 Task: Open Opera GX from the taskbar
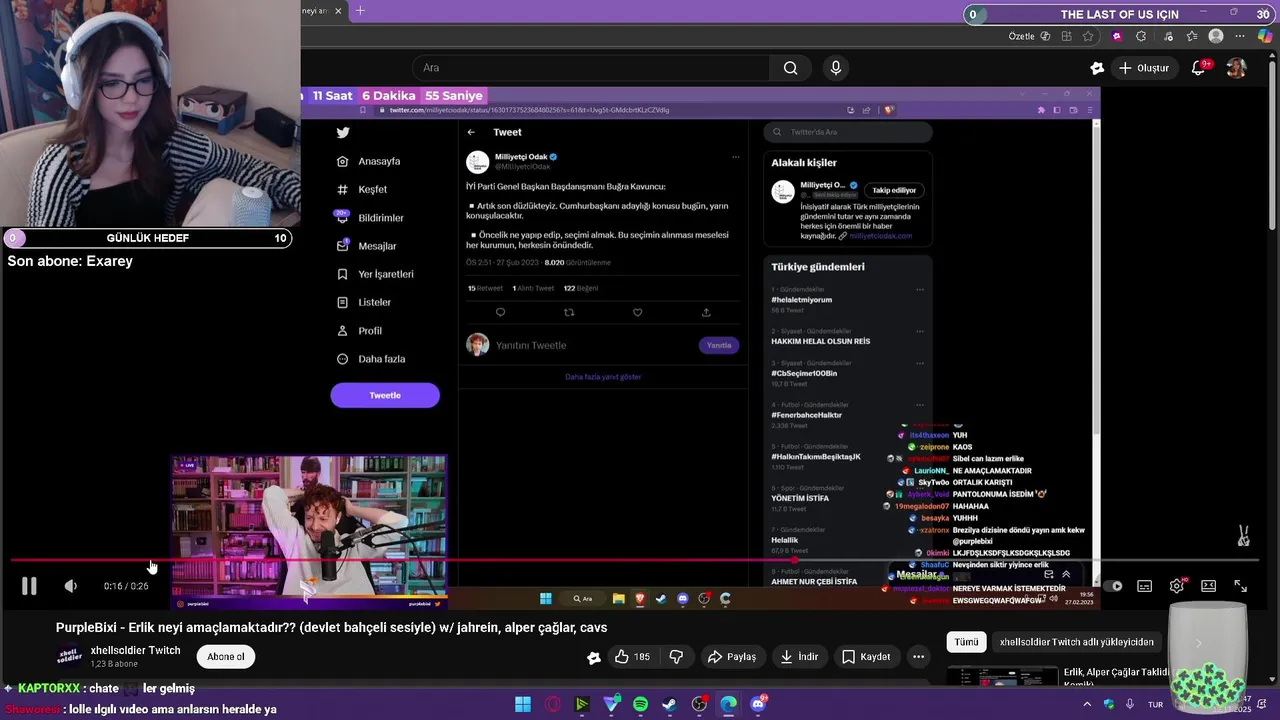[553, 704]
